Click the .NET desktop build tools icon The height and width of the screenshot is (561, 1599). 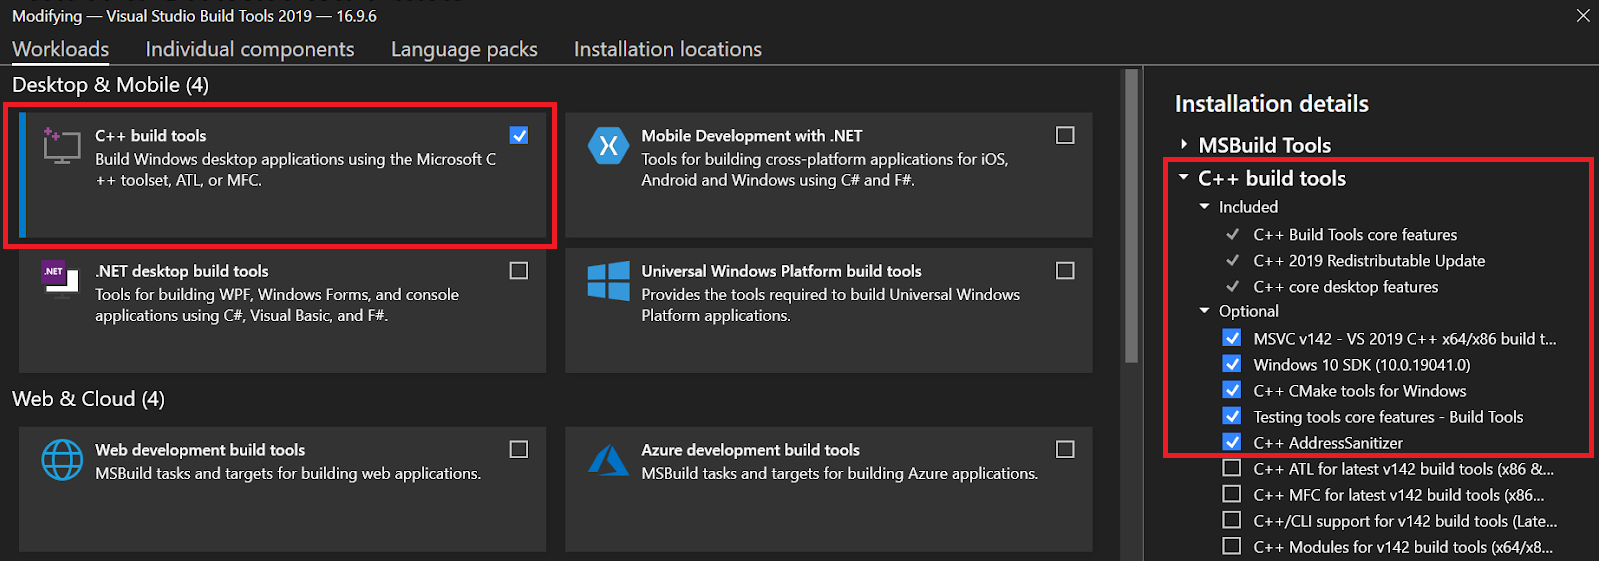point(59,279)
